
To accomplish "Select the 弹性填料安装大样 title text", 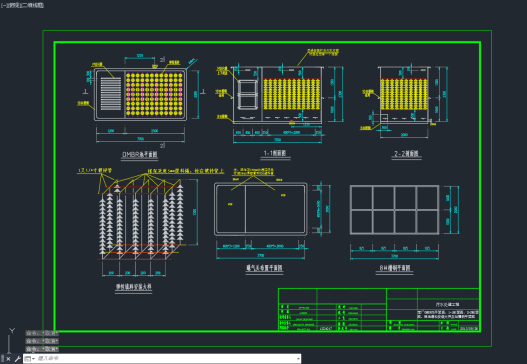I will coord(133,287).
